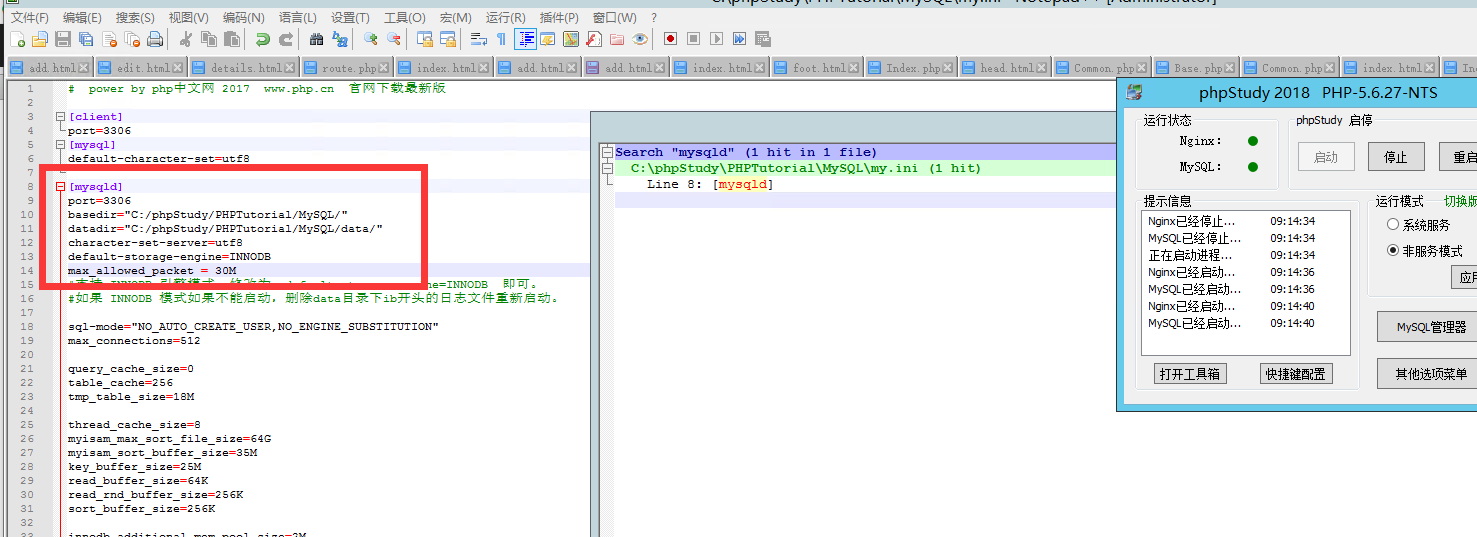Toggle synchronized horizontal scrolling icon
This screenshot has width=1477, height=537.
tap(448, 39)
